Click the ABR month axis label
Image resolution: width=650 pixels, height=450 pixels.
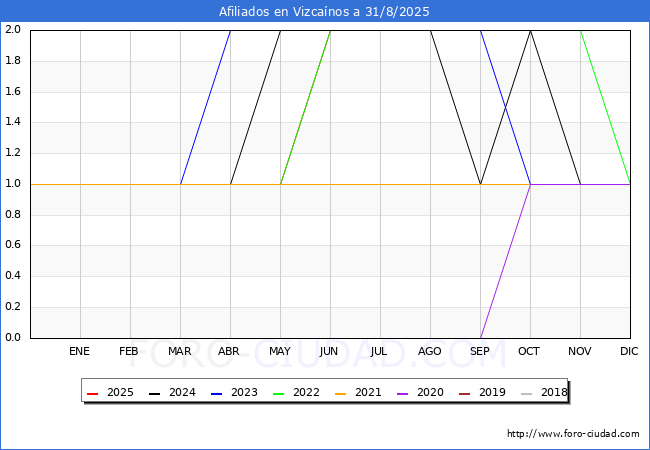pos(229,351)
